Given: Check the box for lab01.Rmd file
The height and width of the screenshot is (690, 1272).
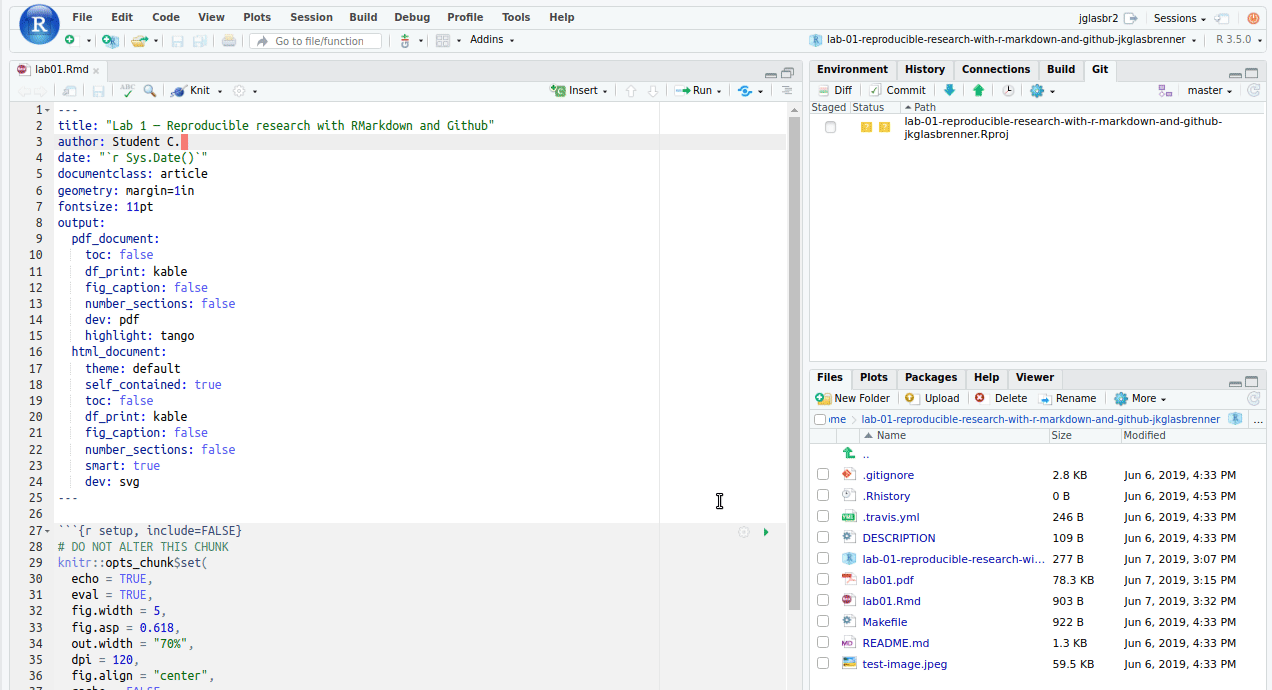Looking at the screenshot, I should 823,601.
